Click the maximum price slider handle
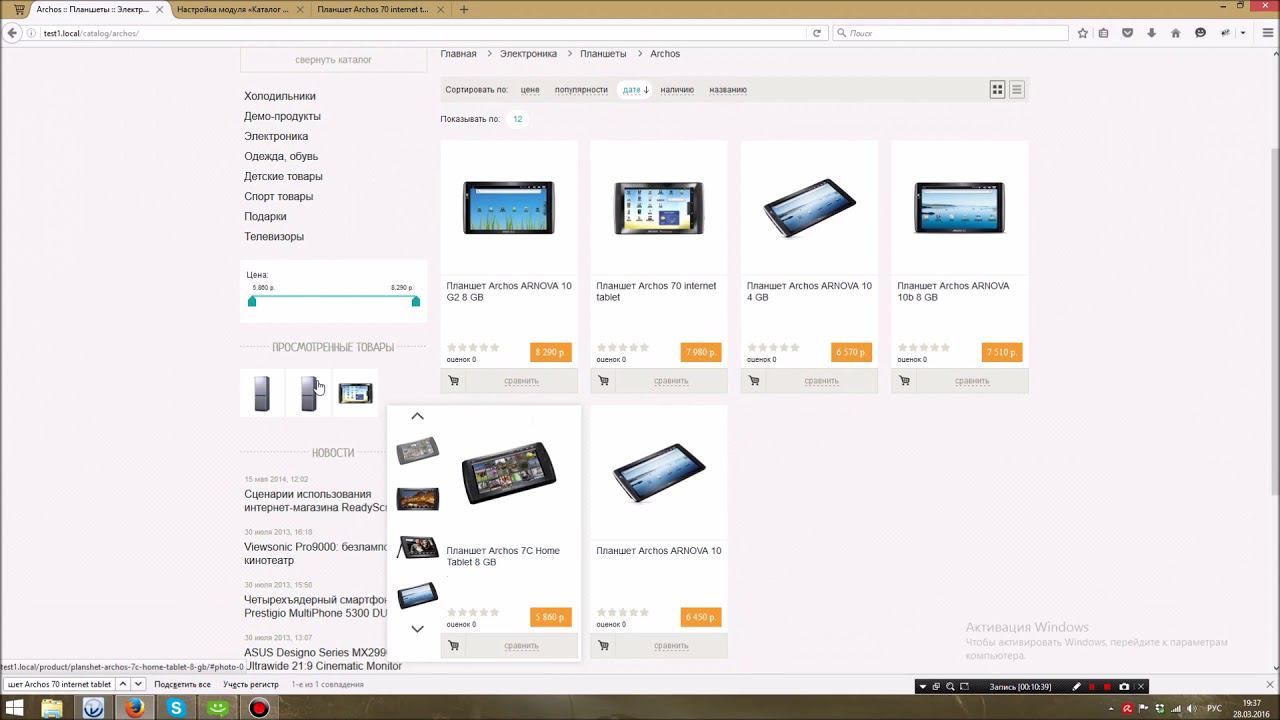 [416, 301]
